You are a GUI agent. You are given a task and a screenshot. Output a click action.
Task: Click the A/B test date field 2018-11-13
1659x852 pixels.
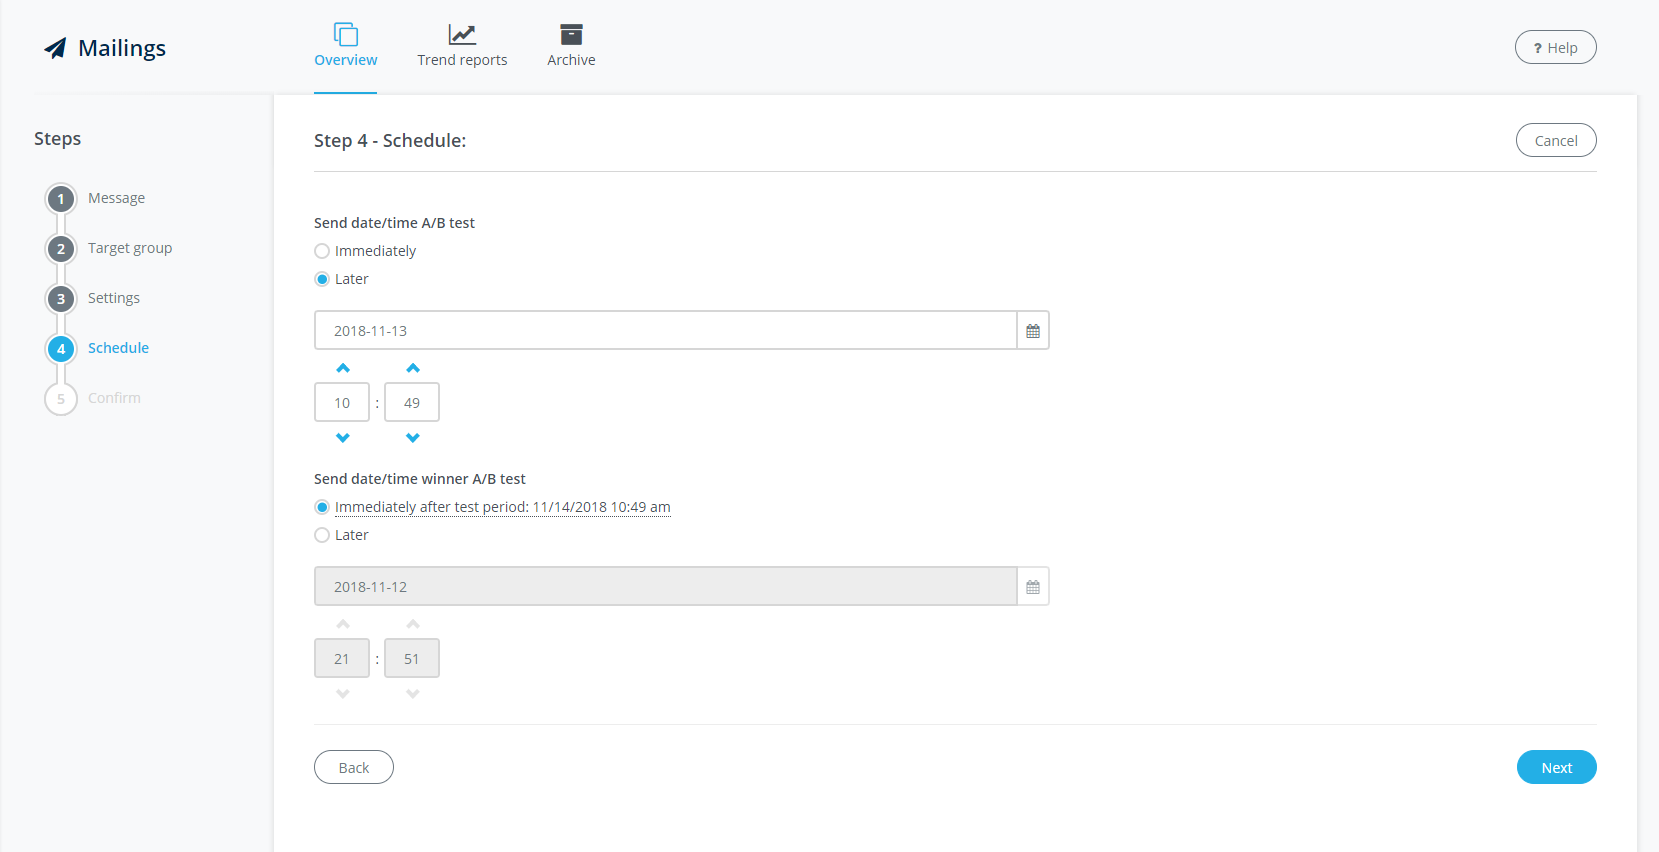click(665, 331)
